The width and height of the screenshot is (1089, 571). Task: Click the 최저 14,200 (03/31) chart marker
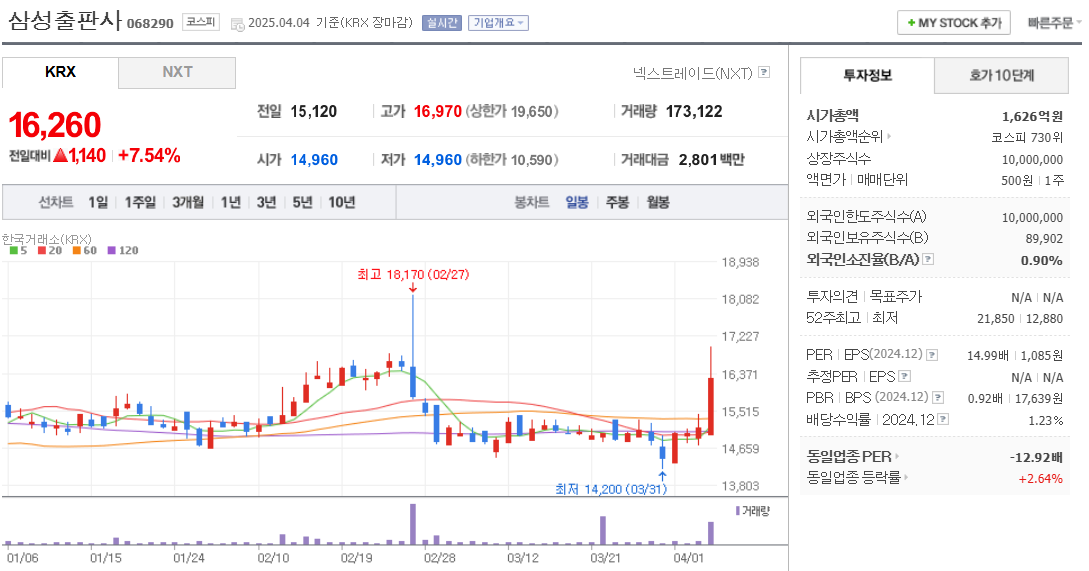(x=611, y=489)
